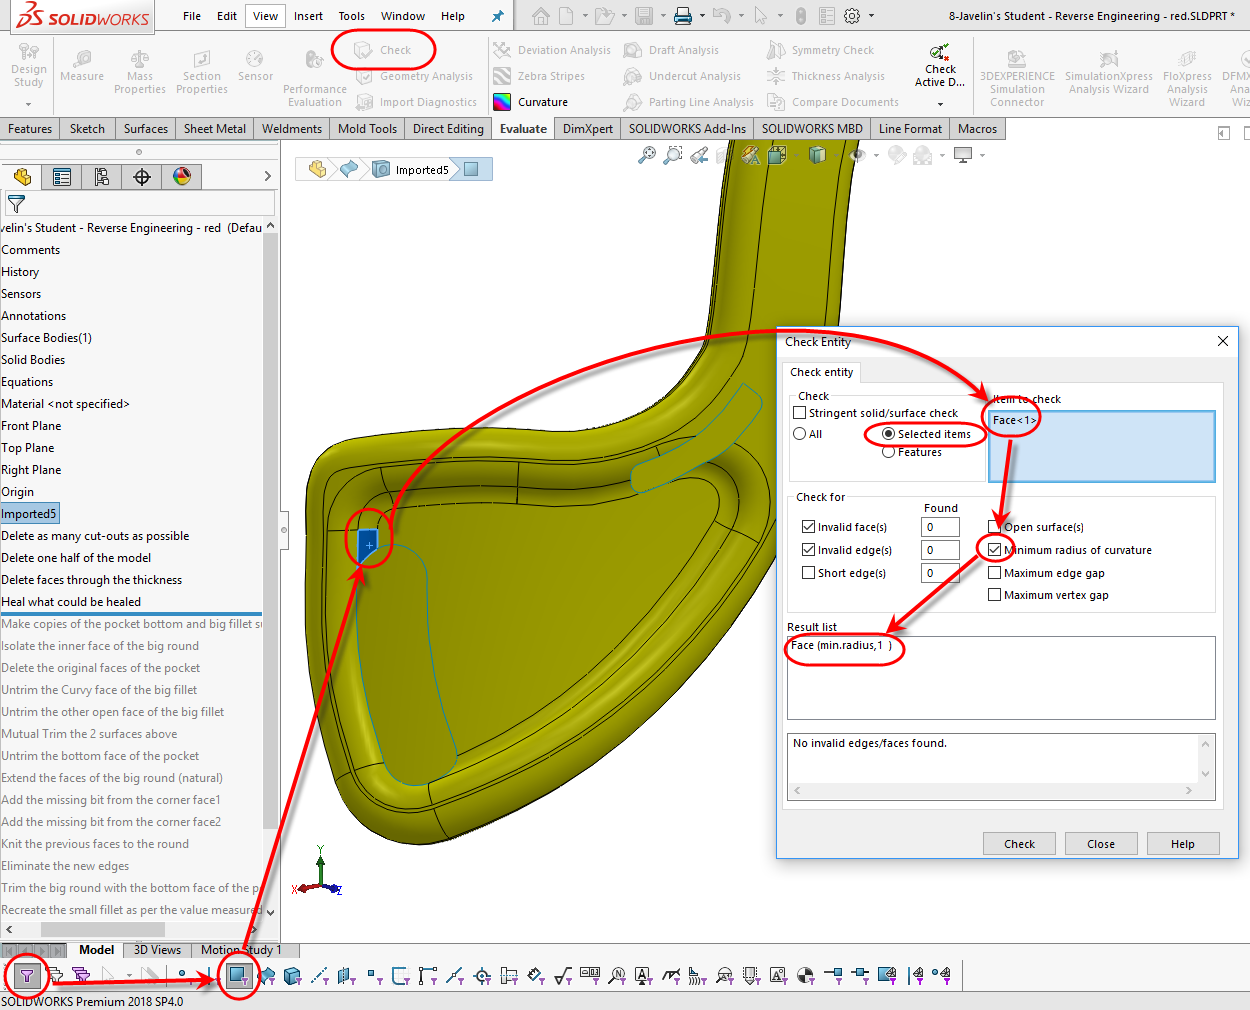Select the All radio button
The width and height of the screenshot is (1250, 1010).
(x=799, y=434)
